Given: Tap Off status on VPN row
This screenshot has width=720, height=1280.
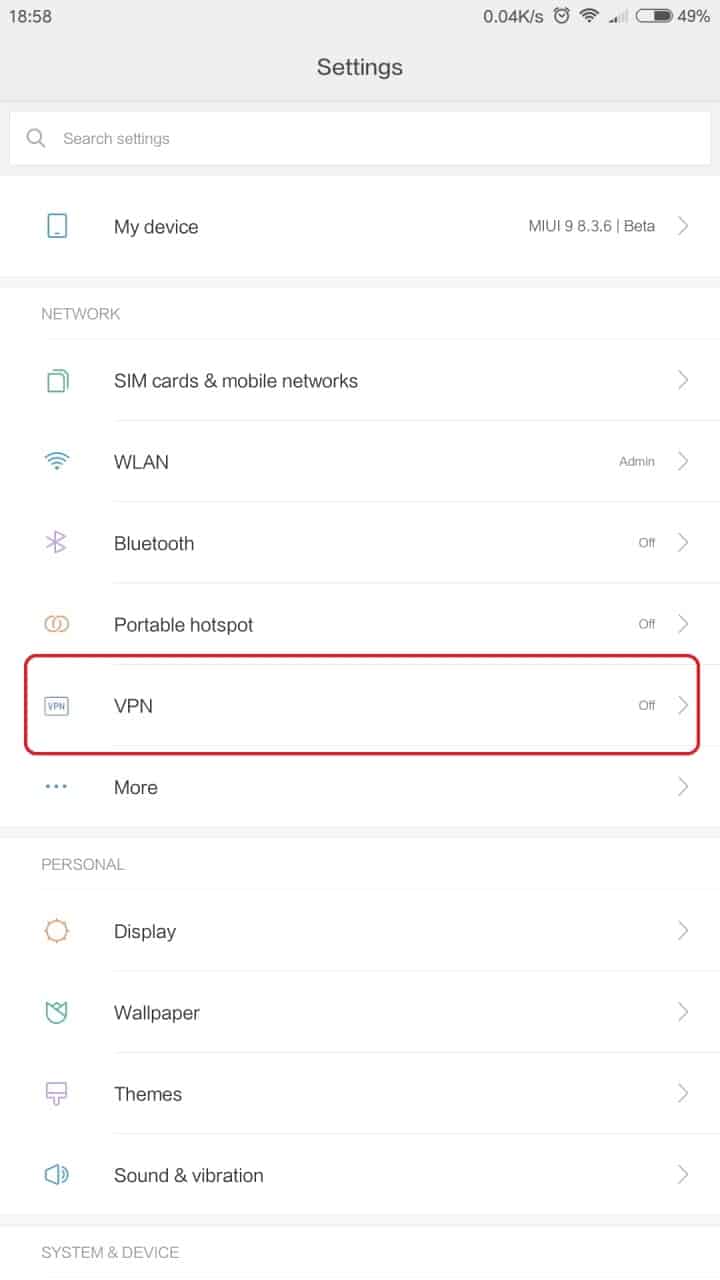Looking at the screenshot, I should point(647,706).
